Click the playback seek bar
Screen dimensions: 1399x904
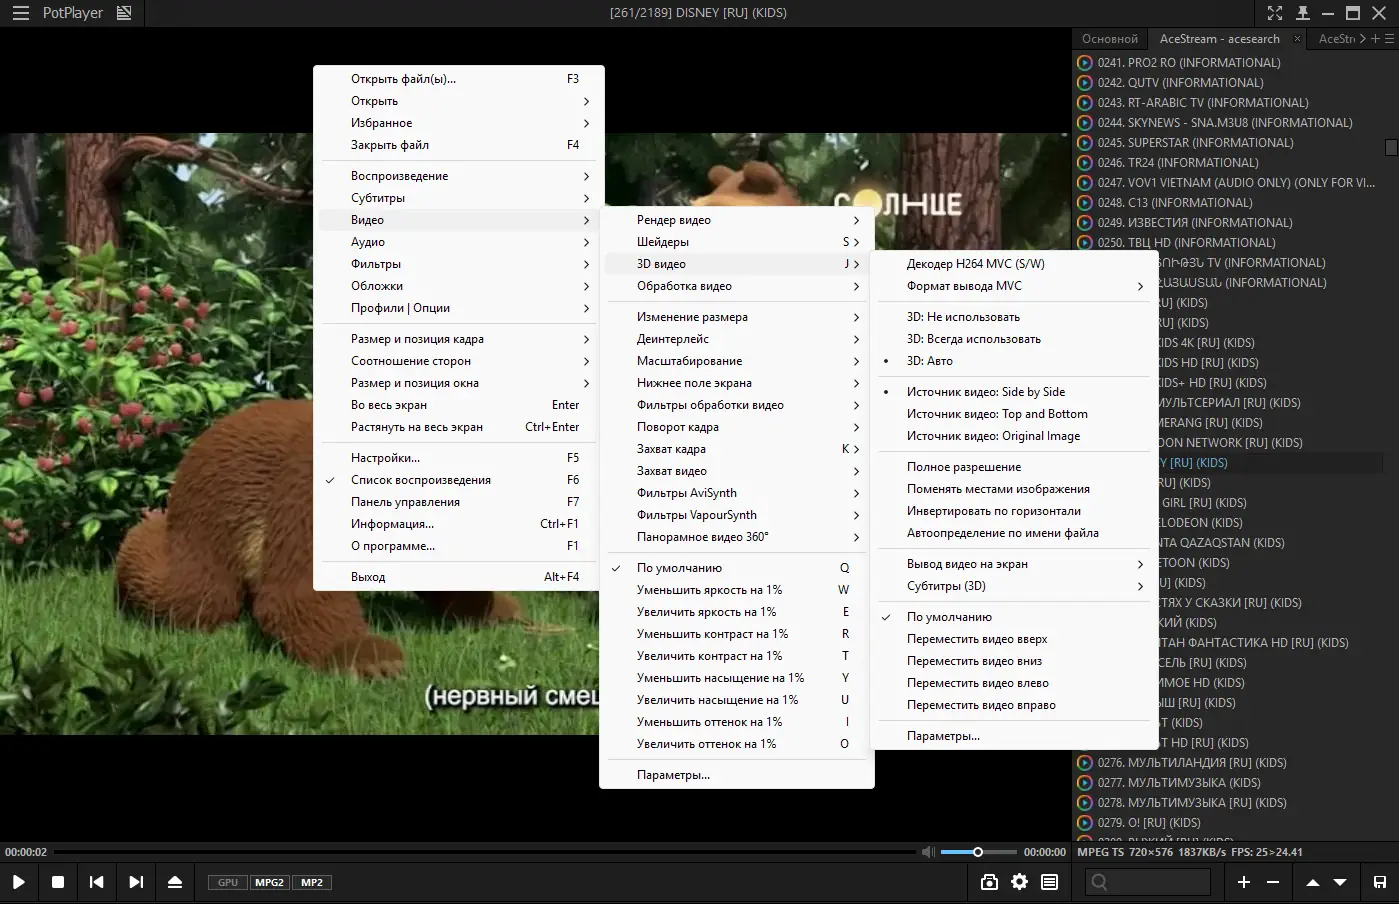pos(485,852)
